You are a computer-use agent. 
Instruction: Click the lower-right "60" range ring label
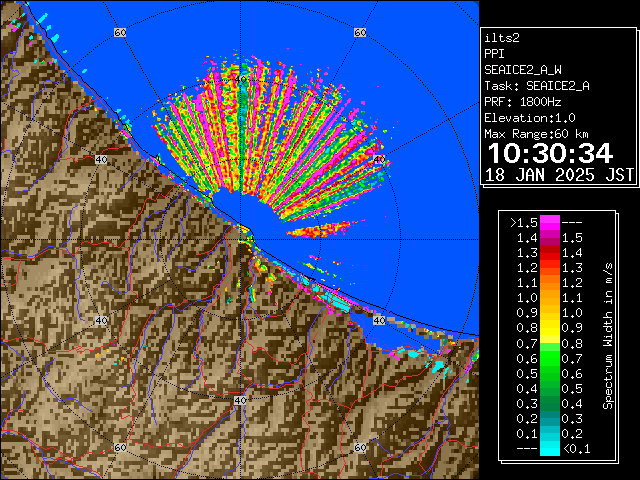[360, 447]
